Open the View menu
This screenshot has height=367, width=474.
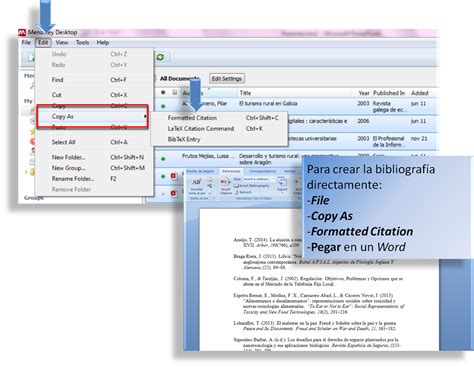click(62, 43)
